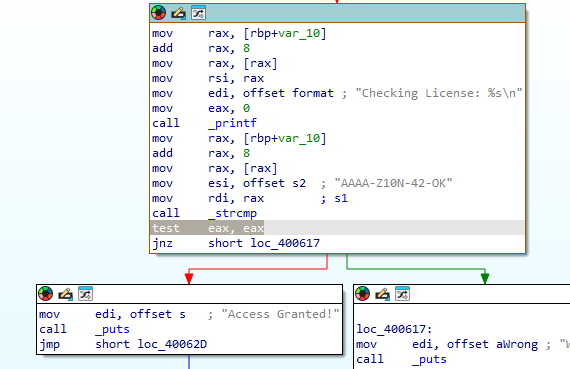This screenshot has width=570, height=369.
Task: Click graph group icon in loc_400617 block
Action: (402, 294)
